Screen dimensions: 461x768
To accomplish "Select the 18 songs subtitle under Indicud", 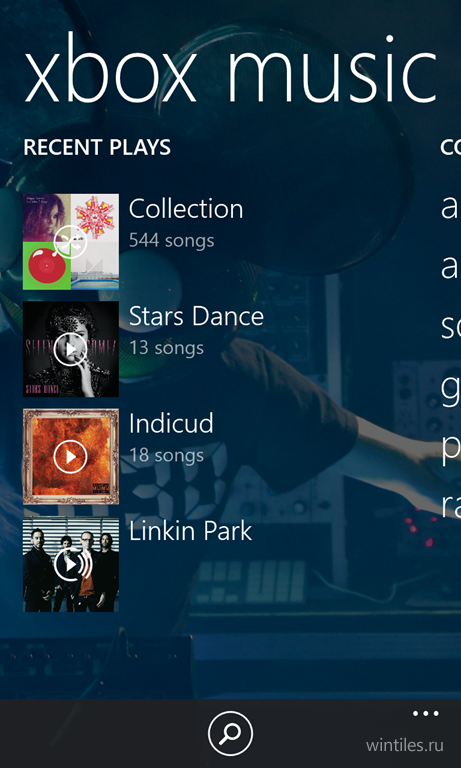I will (166, 456).
